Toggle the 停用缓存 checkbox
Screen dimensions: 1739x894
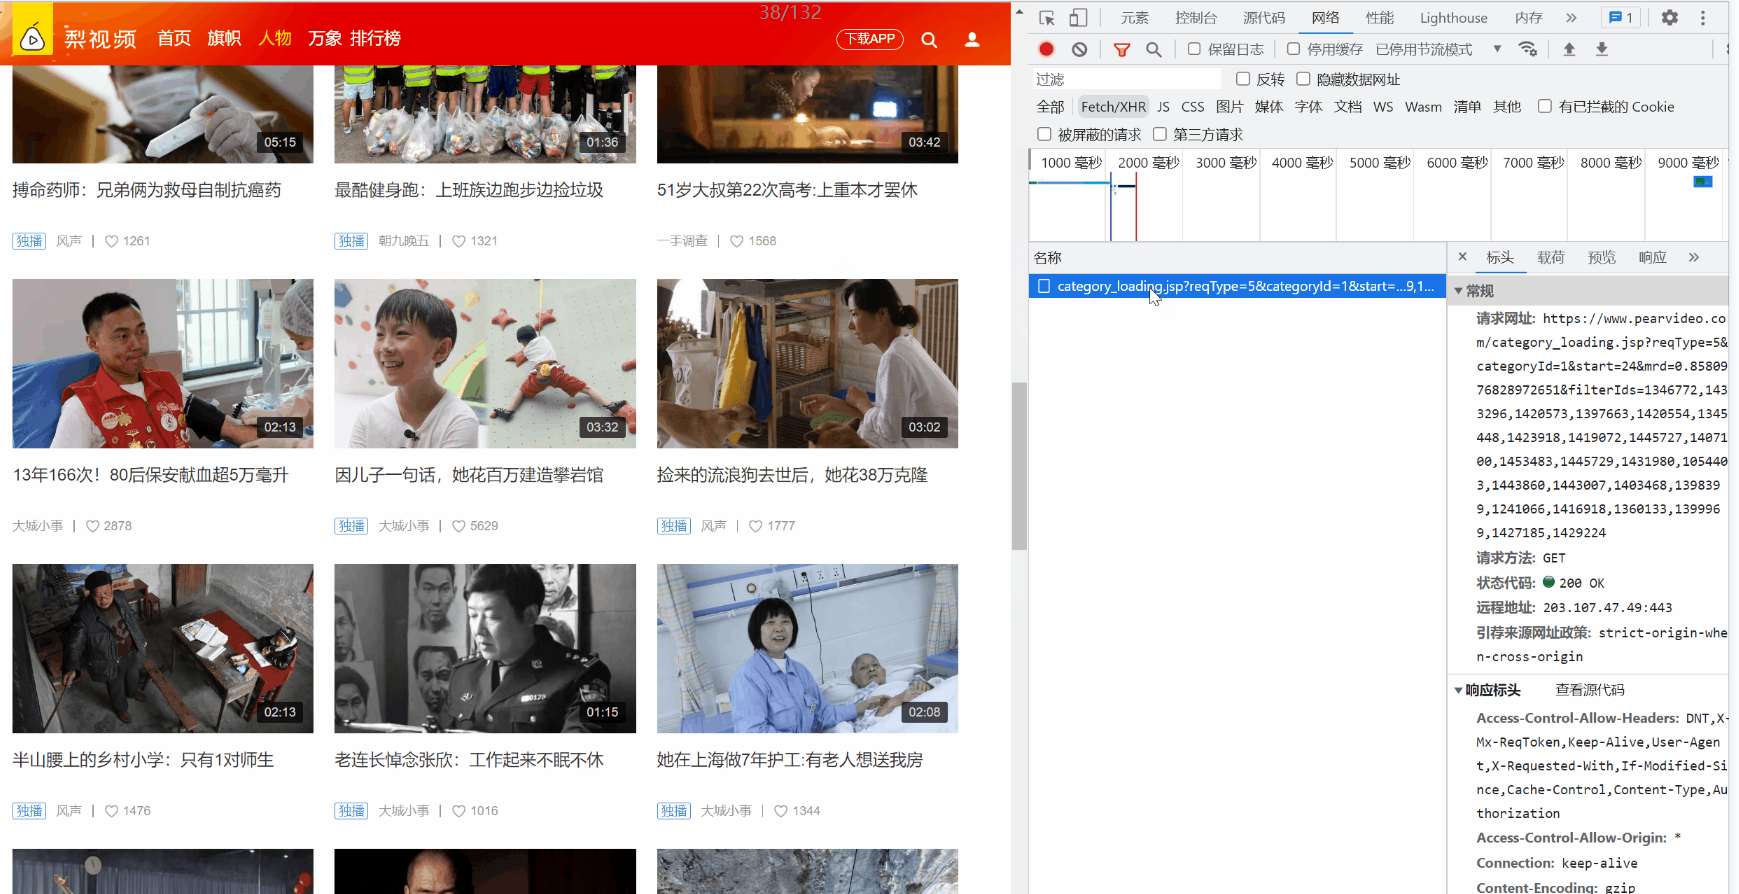(x=1293, y=49)
